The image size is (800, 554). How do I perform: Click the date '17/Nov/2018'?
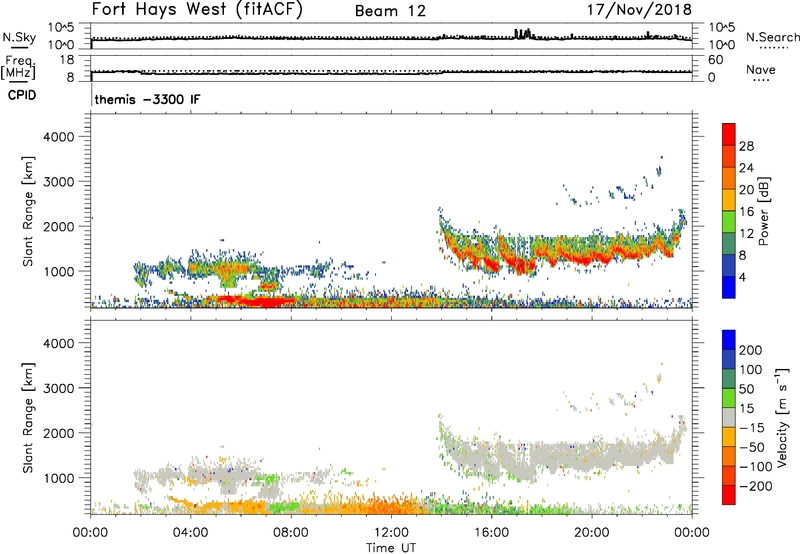pyautogui.click(x=639, y=9)
